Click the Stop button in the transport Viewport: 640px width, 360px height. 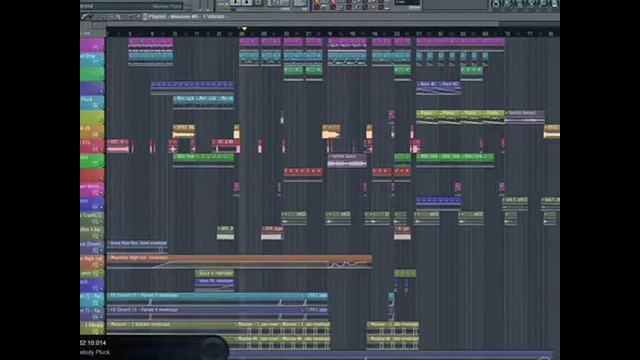point(247,2)
